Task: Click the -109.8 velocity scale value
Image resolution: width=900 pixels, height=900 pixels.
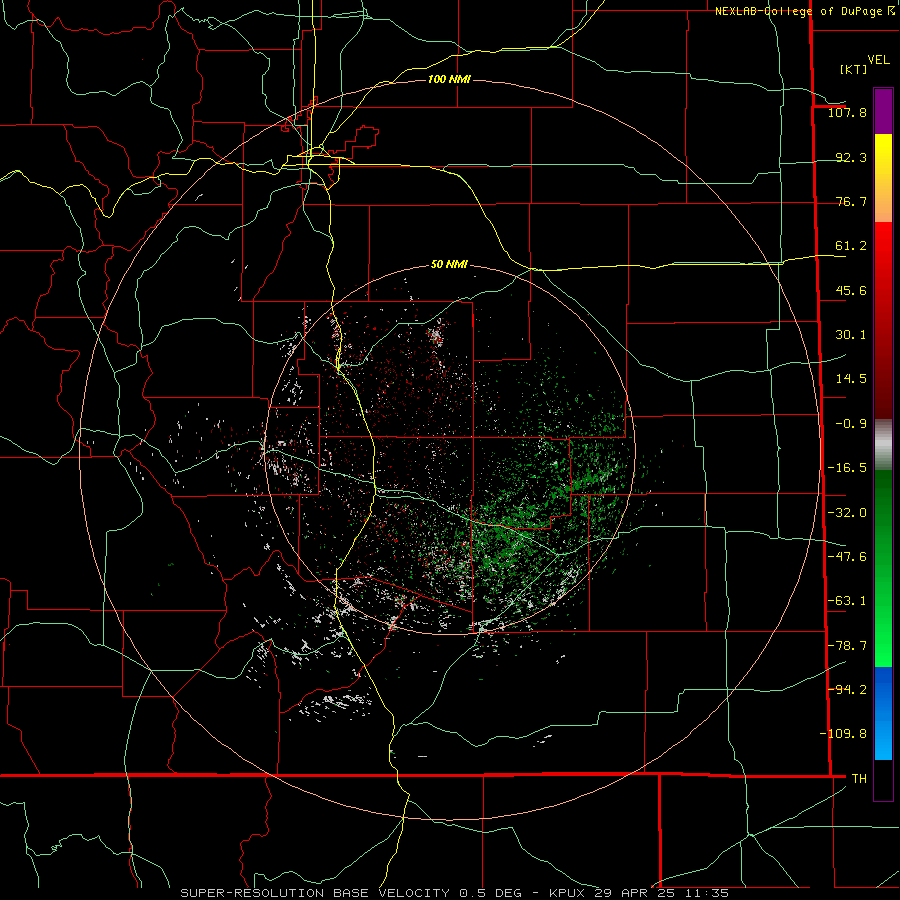Action: [843, 734]
